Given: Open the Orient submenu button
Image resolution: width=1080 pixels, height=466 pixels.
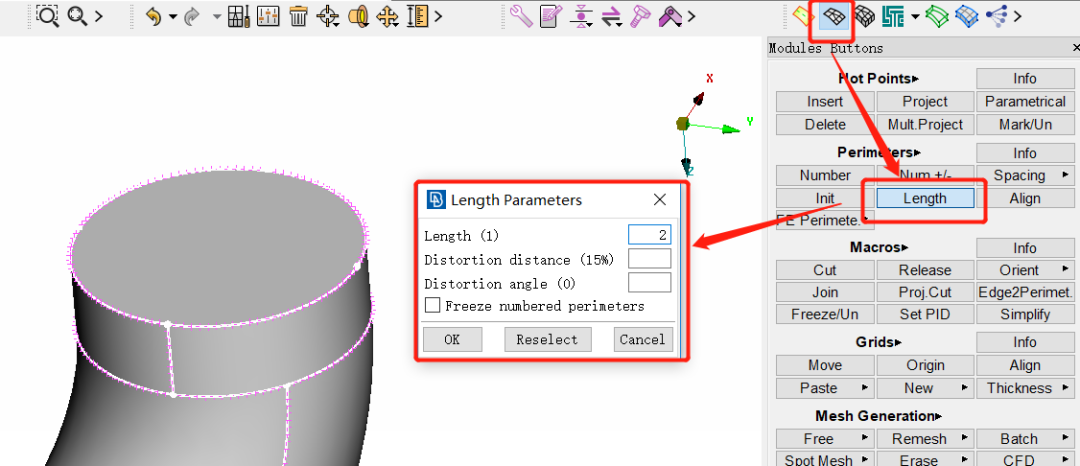Looking at the screenshot, I should click(1025, 270).
